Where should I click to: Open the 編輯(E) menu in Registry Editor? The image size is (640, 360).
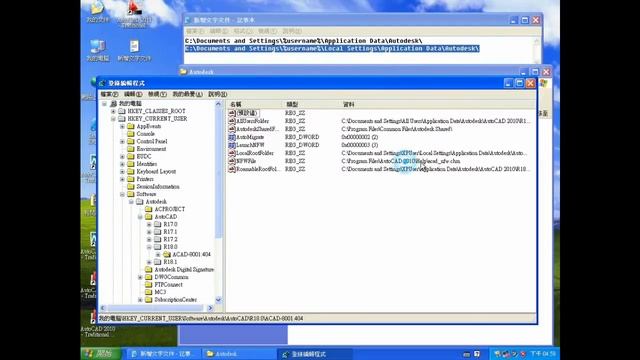133,94
